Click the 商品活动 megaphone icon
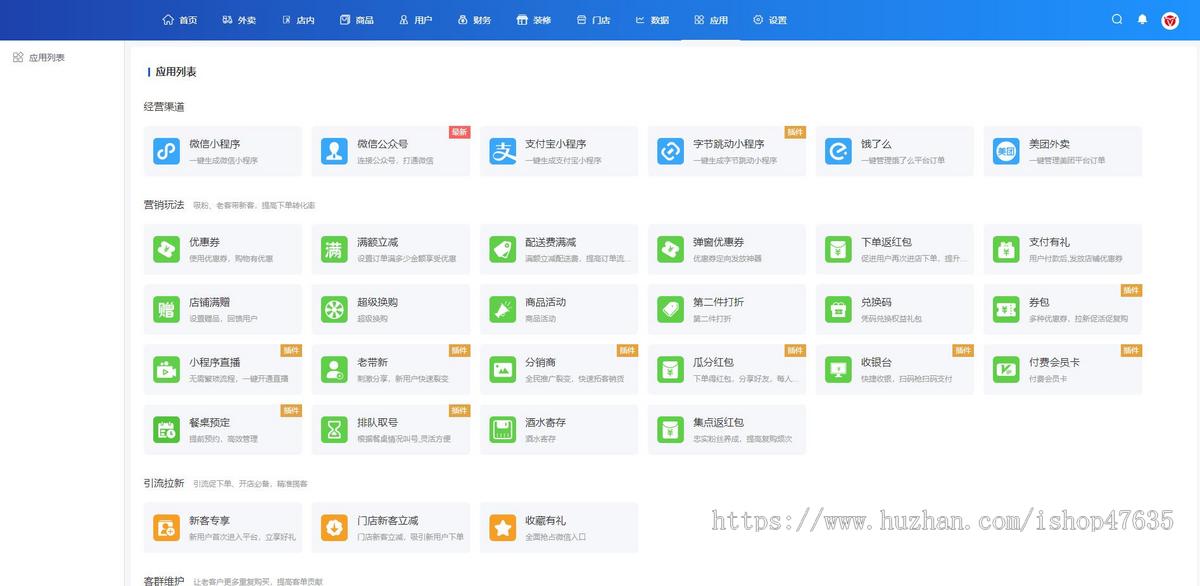1200x586 pixels. (x=502, y=309)
